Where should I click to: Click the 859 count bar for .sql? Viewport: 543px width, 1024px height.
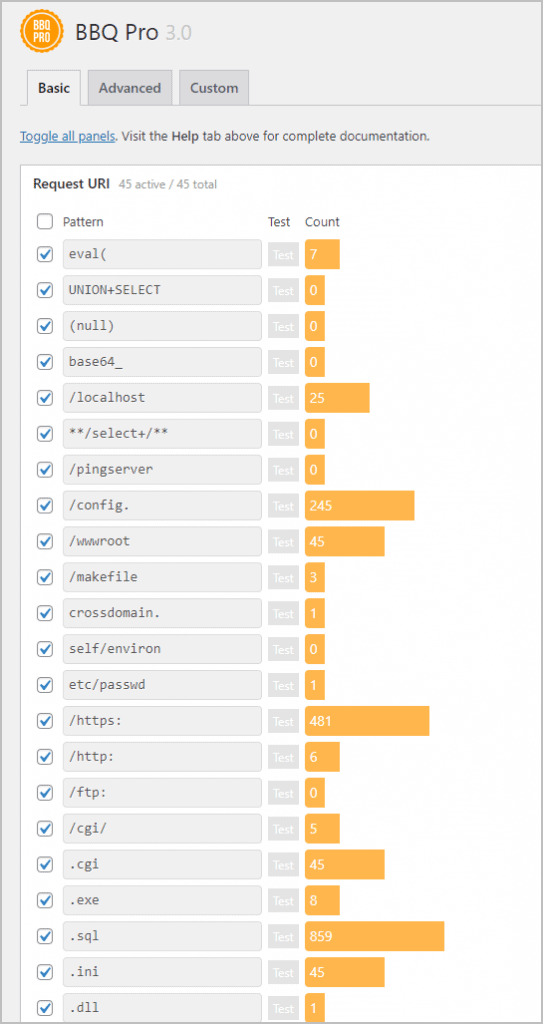coord(374,936)
